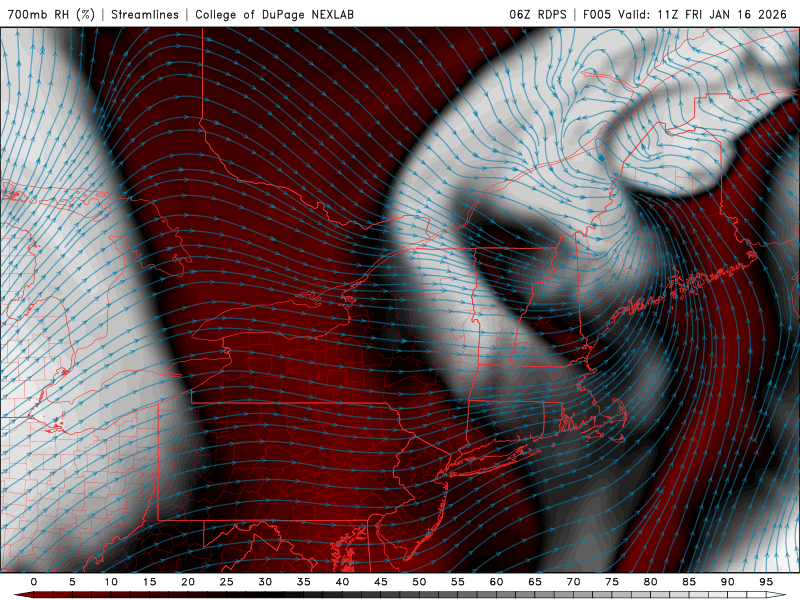Viewport: 800px width, 600px height.
Task: Click the legend label '40'
Action: pyautogui.click(x=342, y=582)
